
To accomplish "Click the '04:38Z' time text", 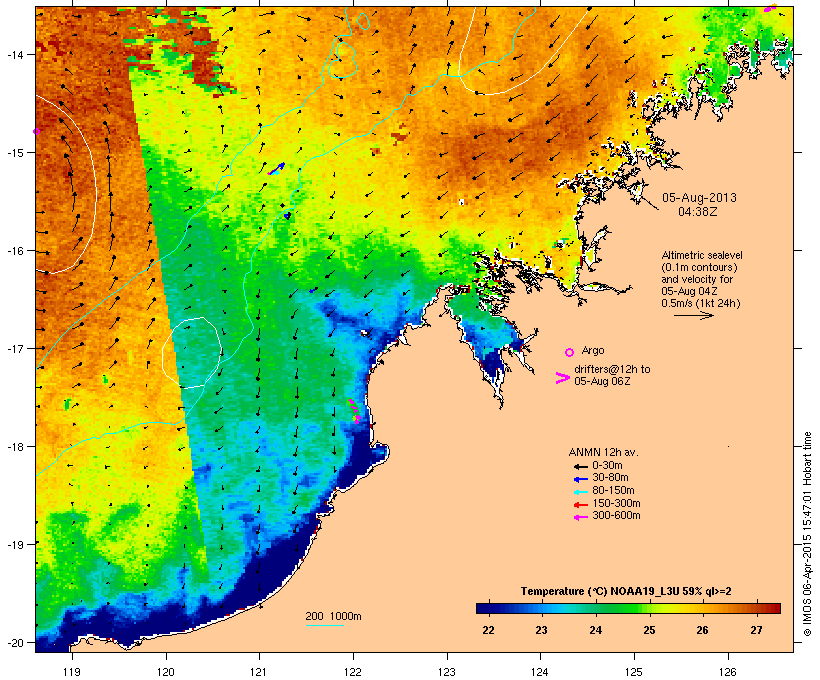I will pyautogui.click(x=698, y=212).
